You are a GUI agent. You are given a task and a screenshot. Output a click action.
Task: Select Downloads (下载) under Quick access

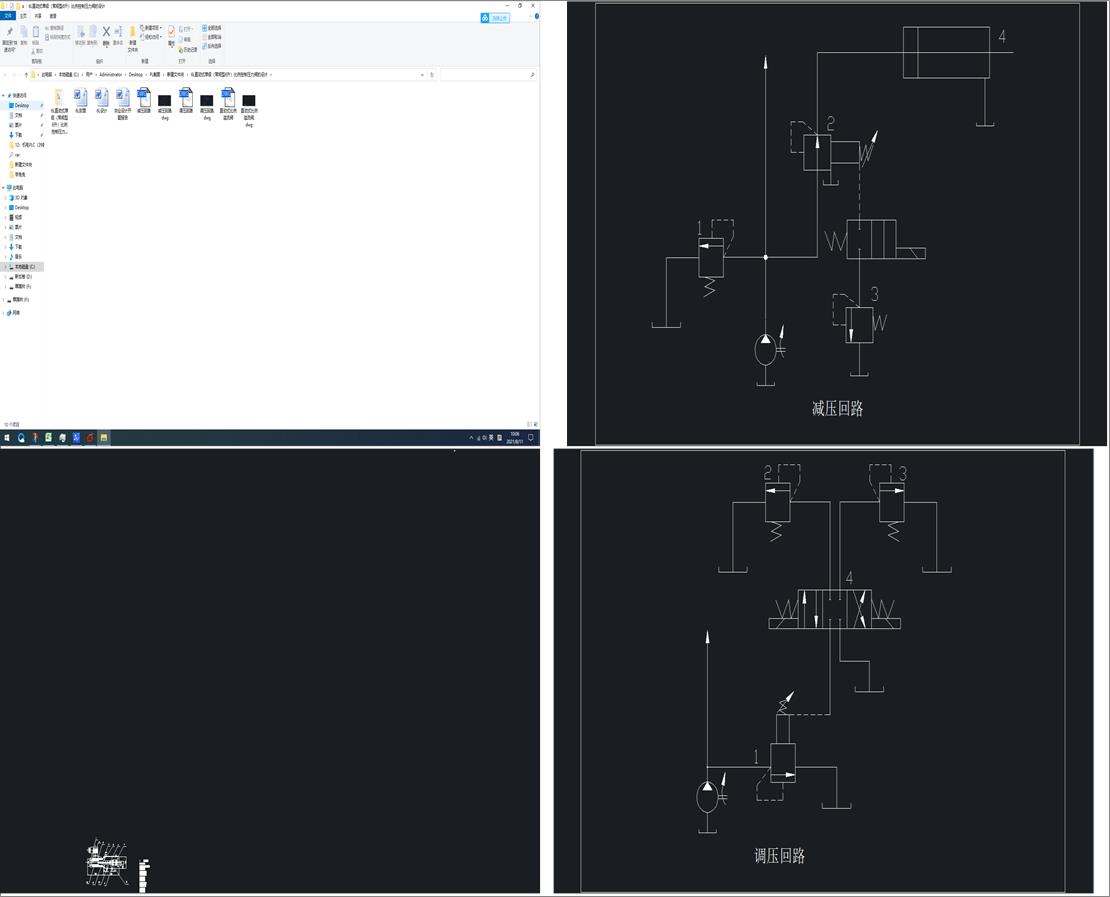18,135
